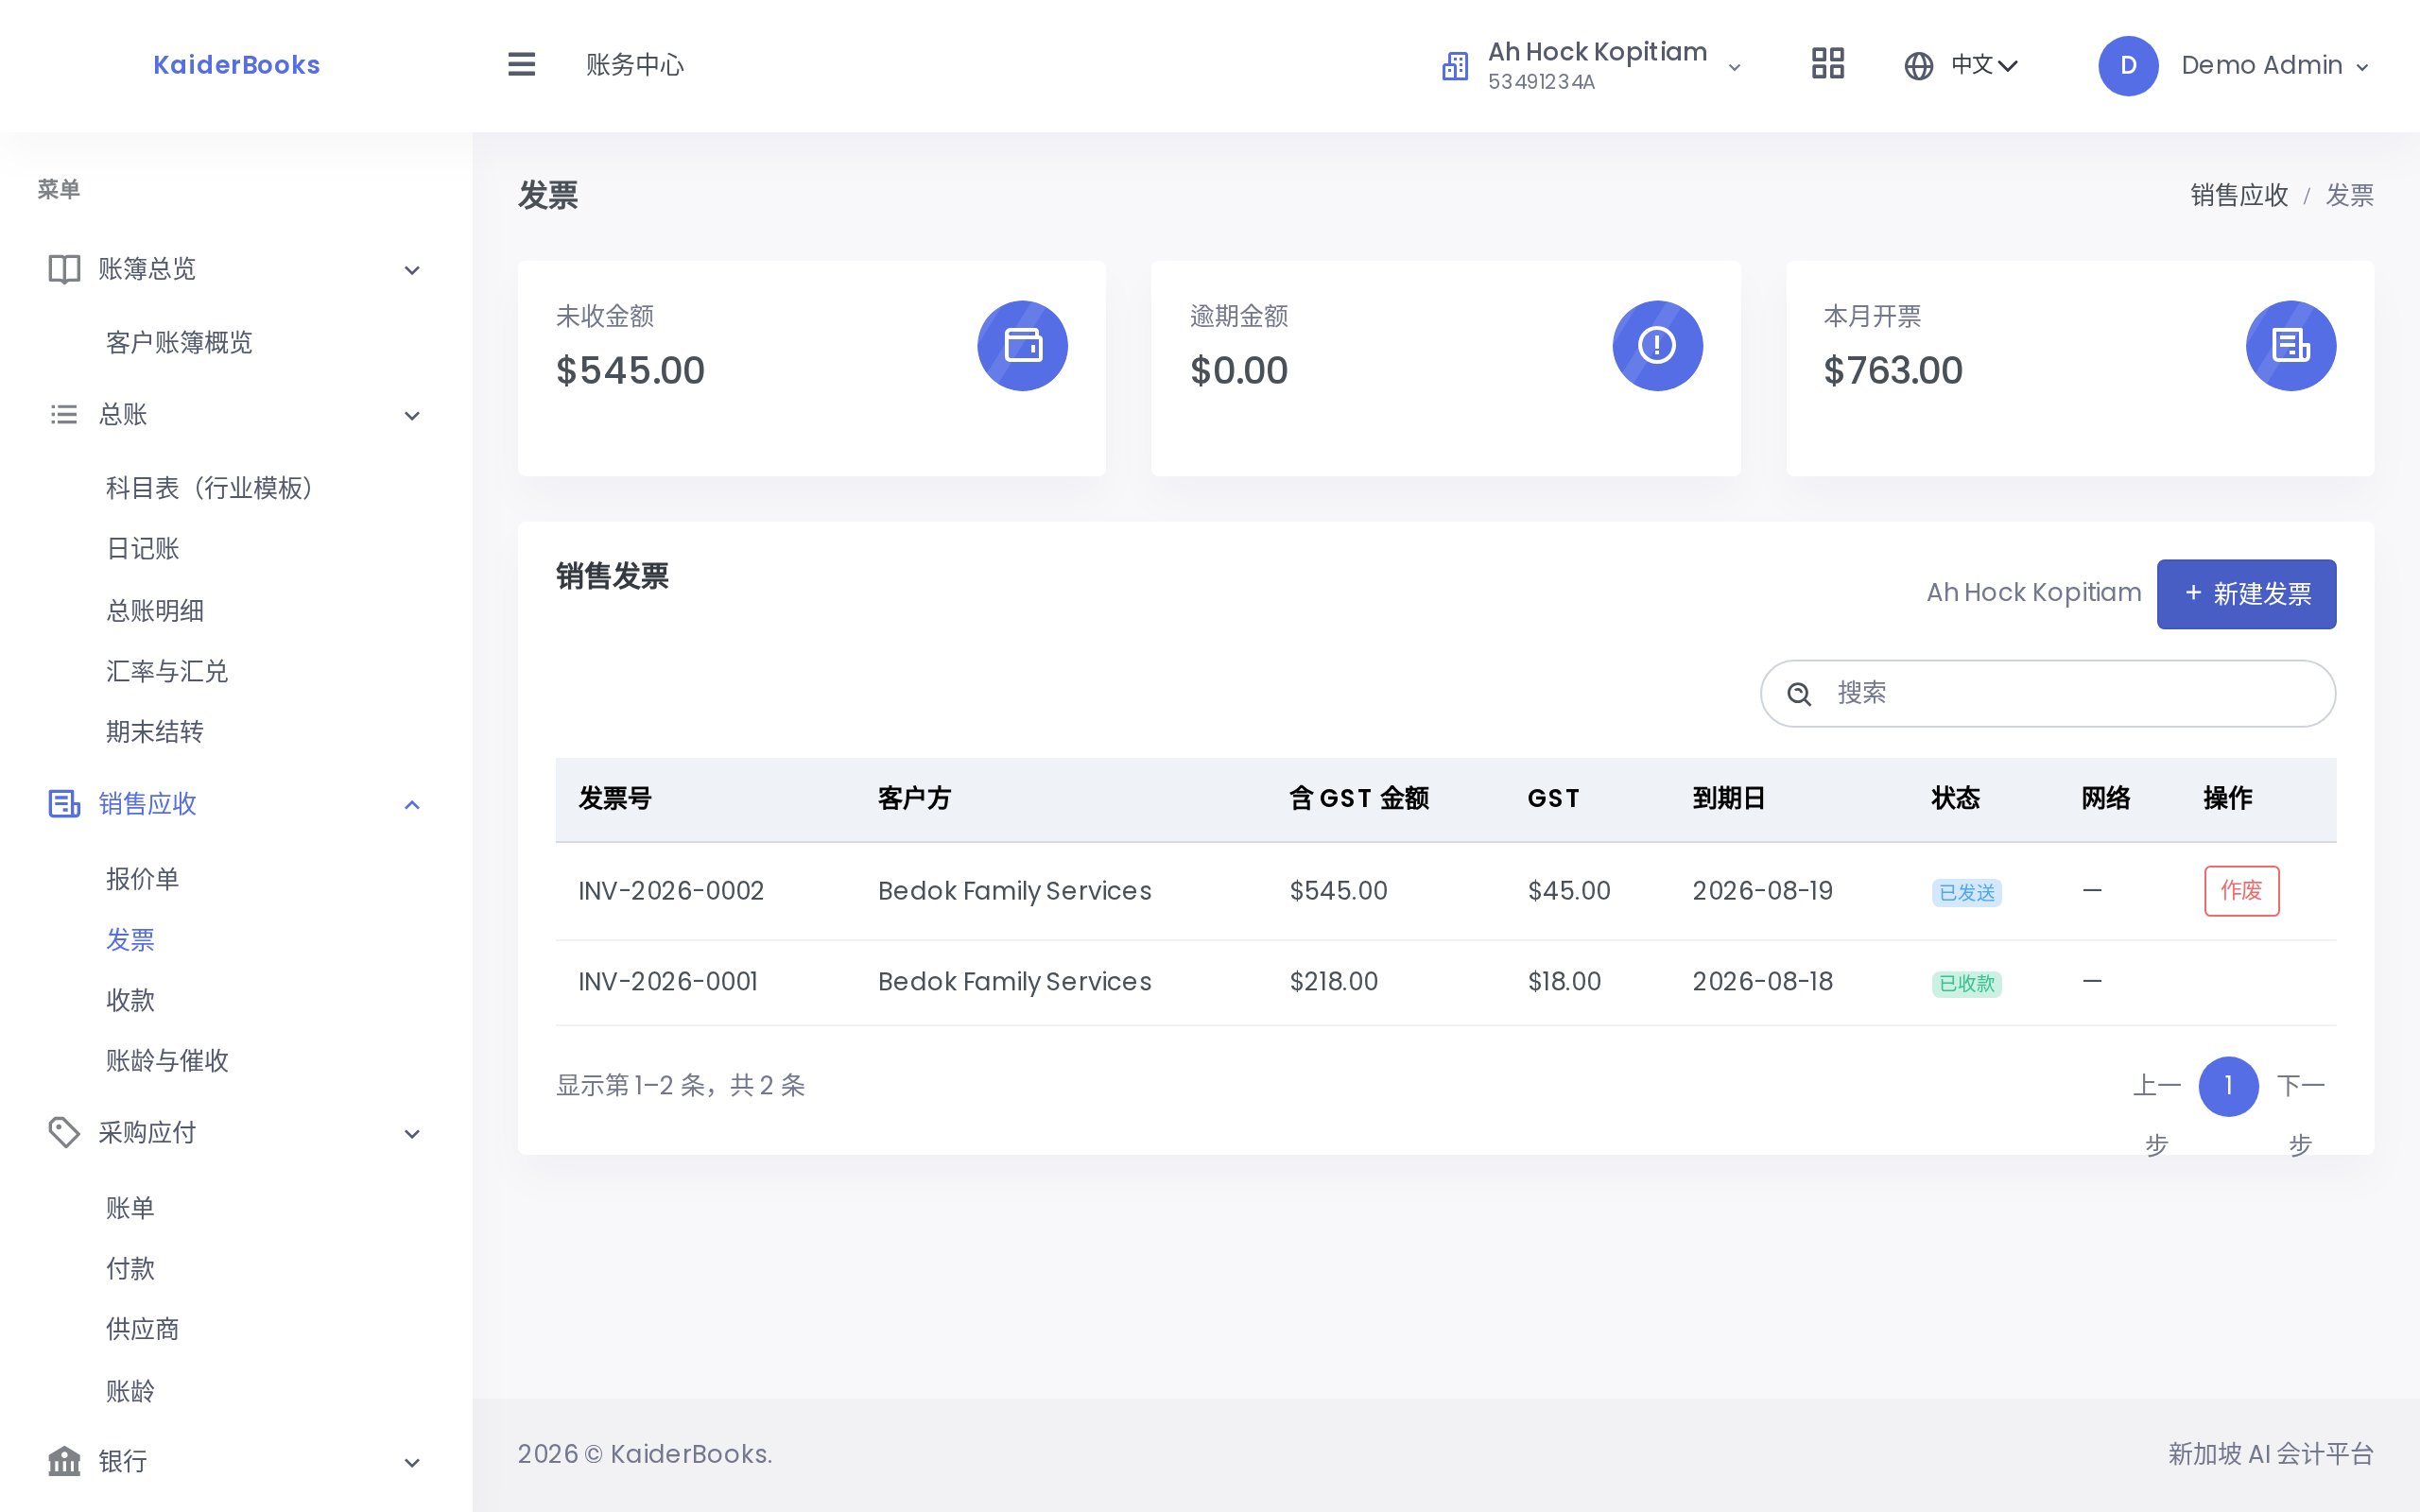Click the globe language icon
2420x1512 pixels.
(1918, 66)
